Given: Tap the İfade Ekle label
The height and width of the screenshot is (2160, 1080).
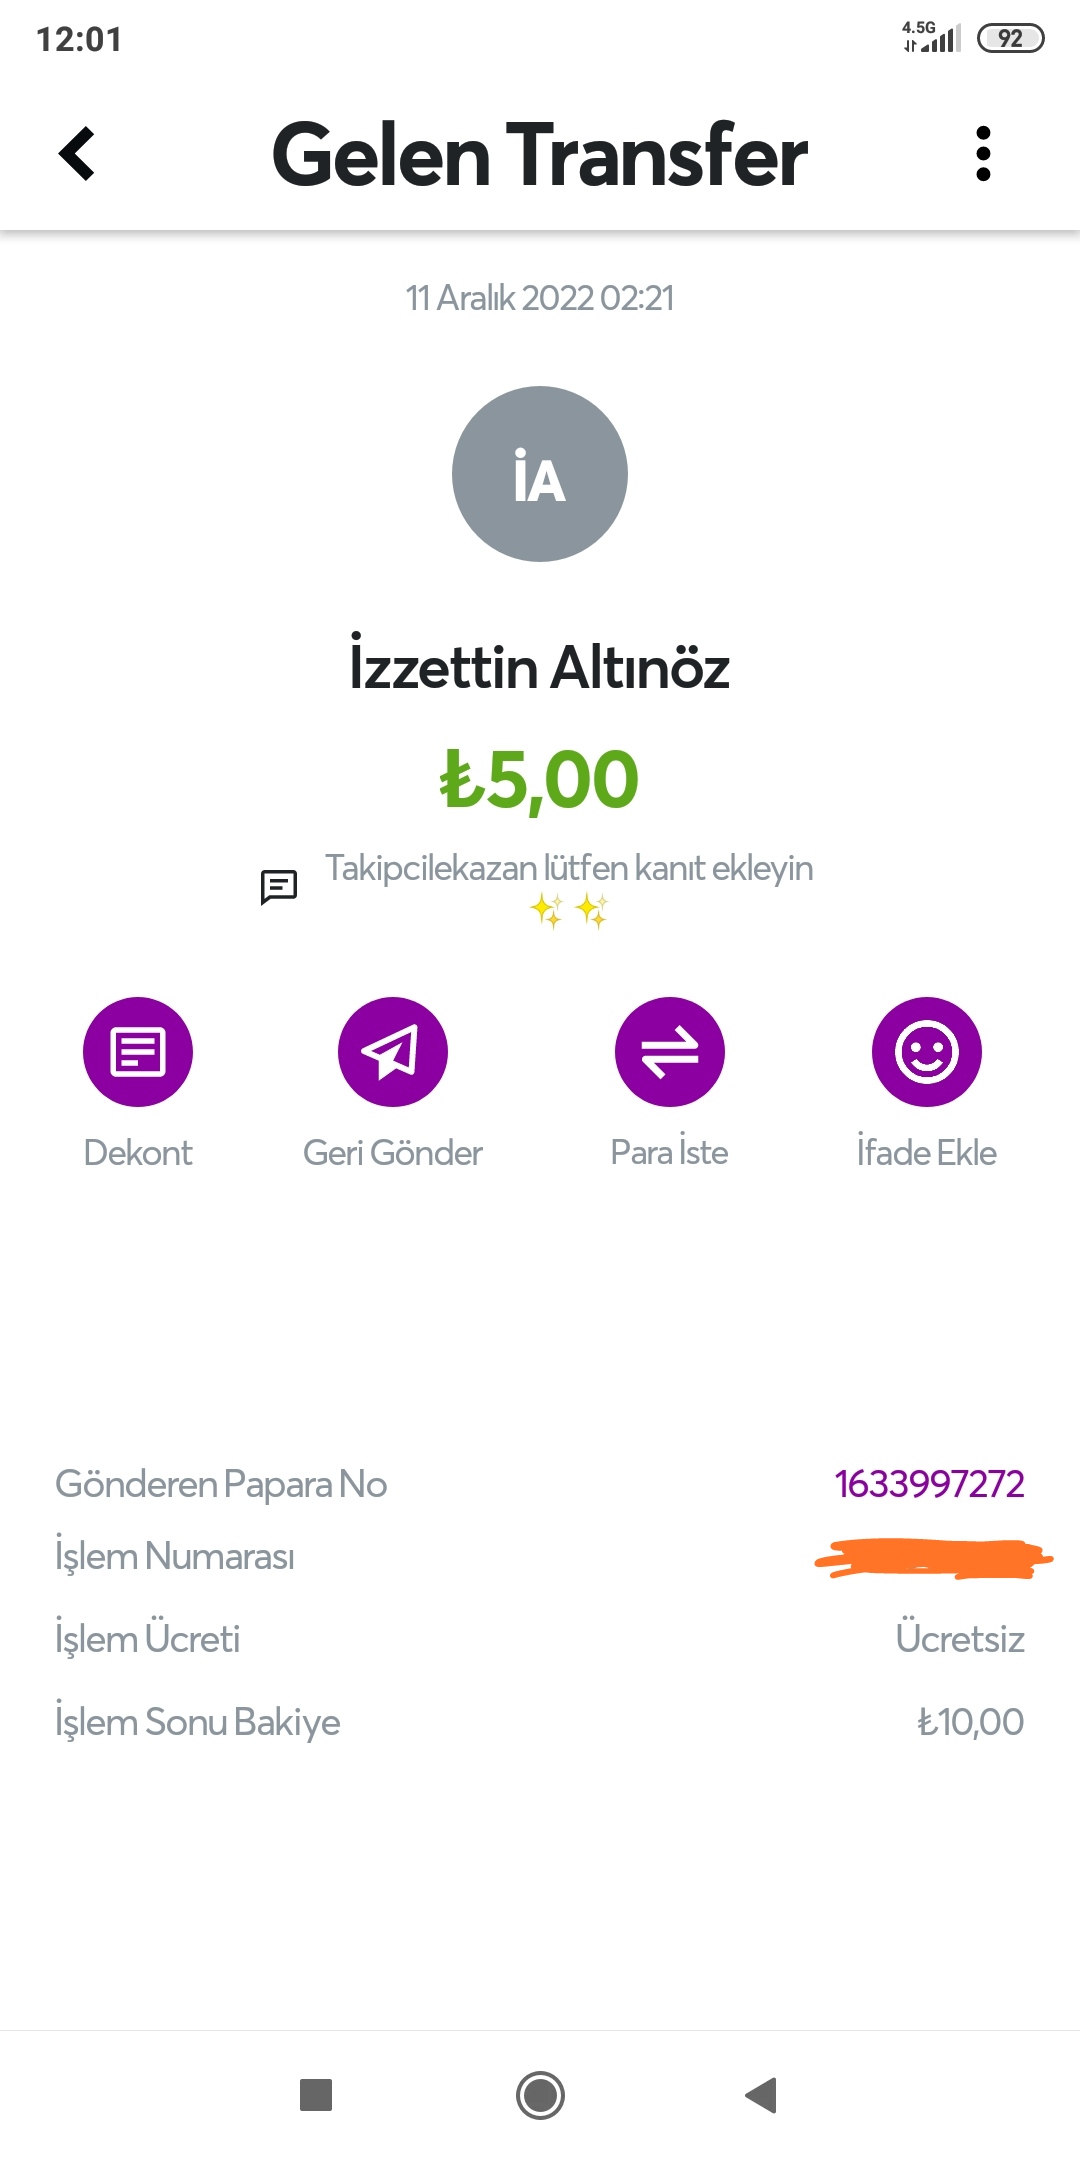Looking at the screenshot, I should coord(927,1153).
